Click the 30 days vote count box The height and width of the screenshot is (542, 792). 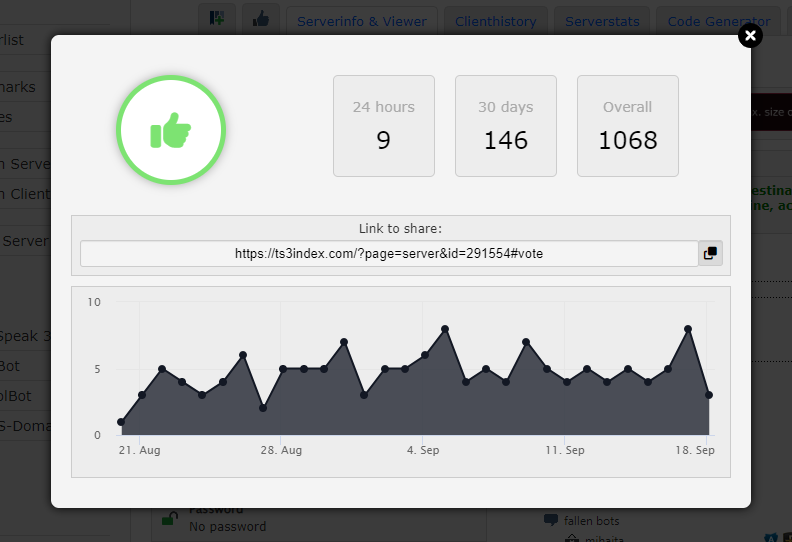point(506,126)
